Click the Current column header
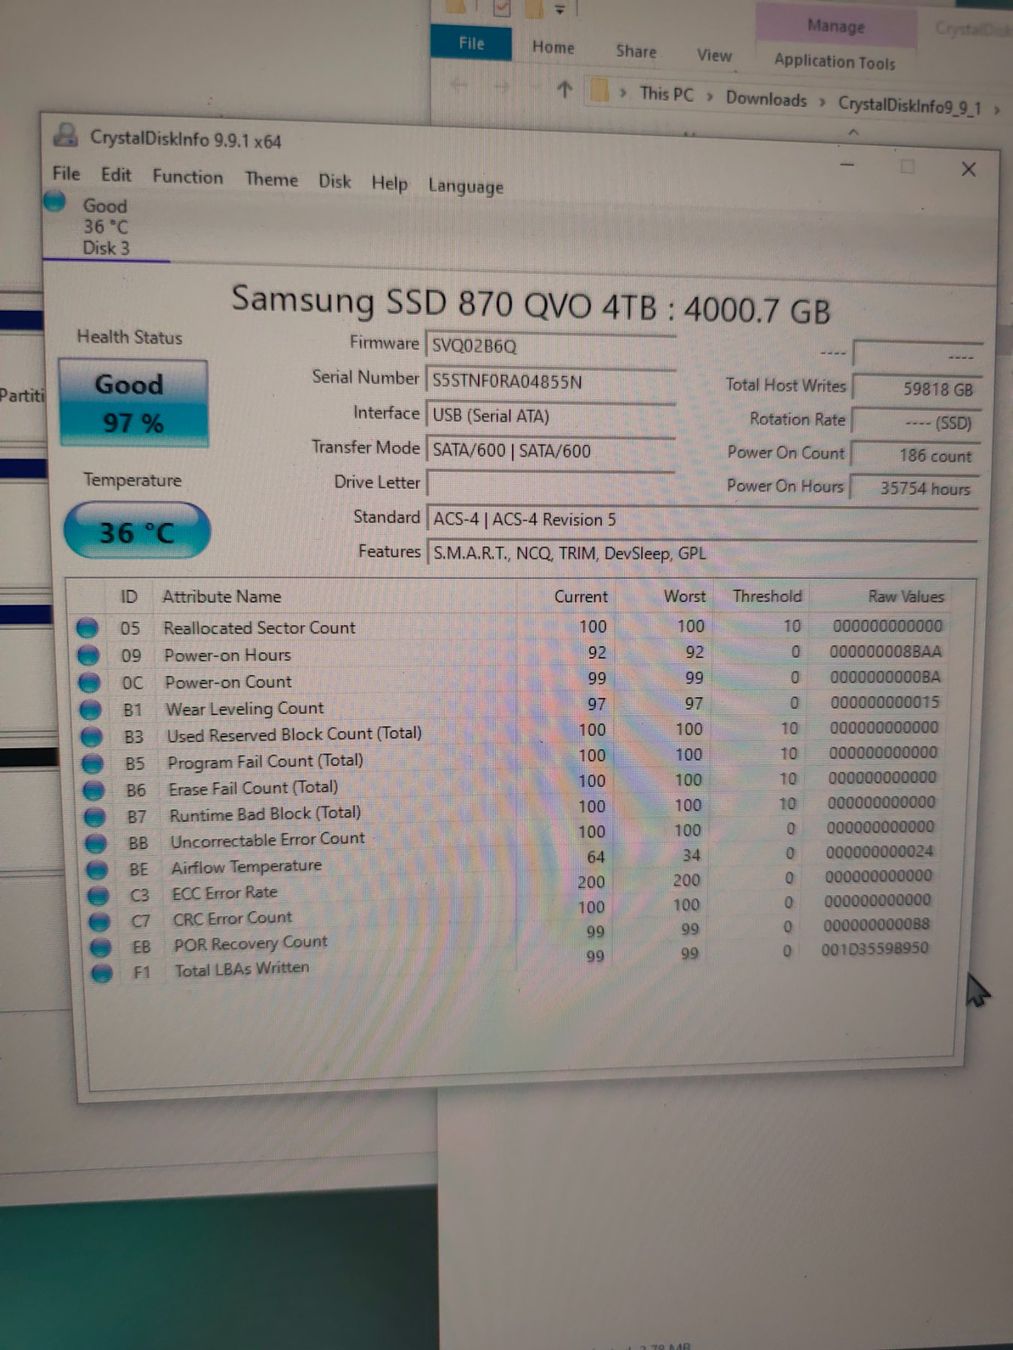 click(x=581, y=596)
